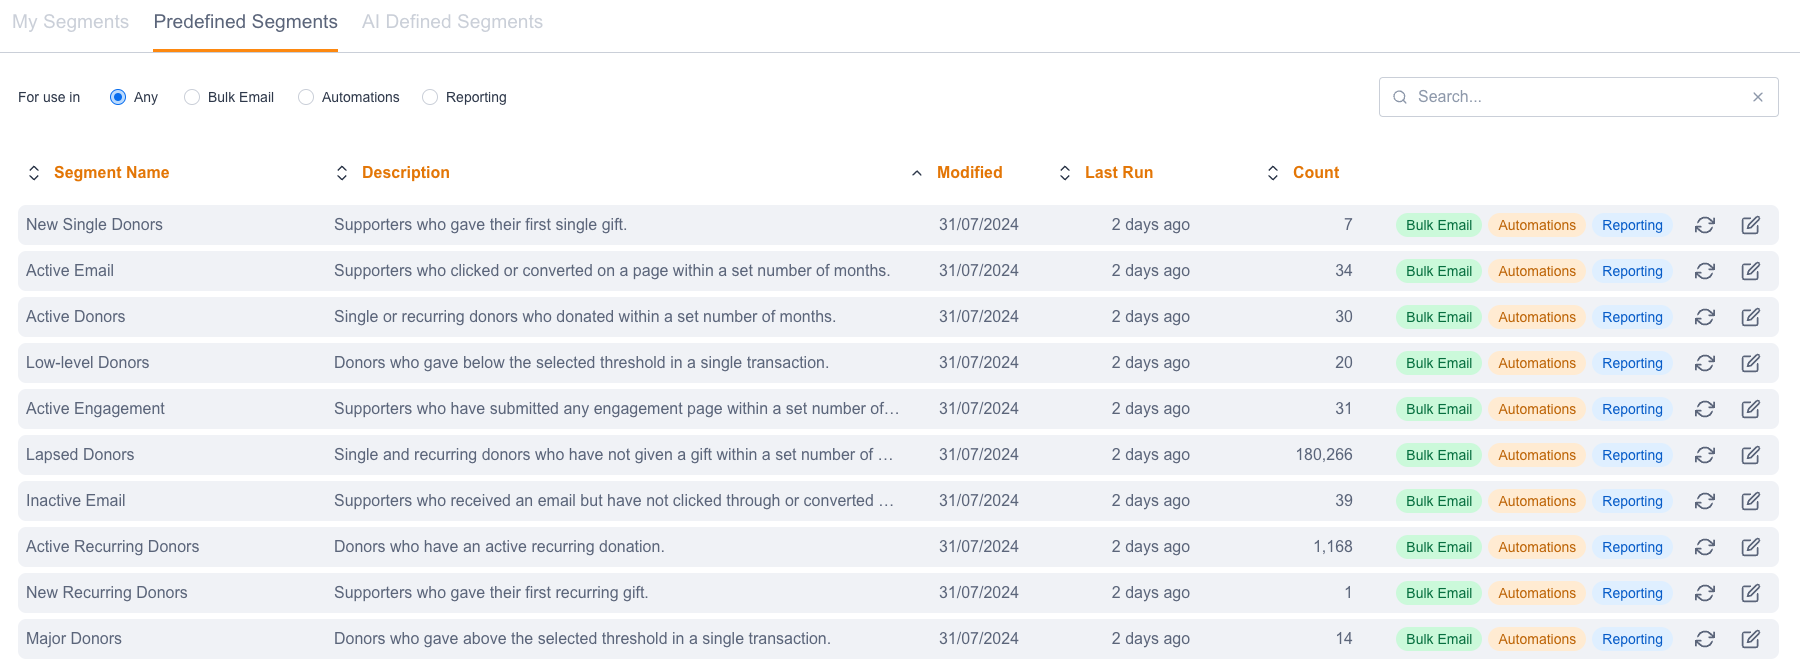Click the clear search X icon
The height and width of the screenshot is (671, 1800).
pos(1757,97)
